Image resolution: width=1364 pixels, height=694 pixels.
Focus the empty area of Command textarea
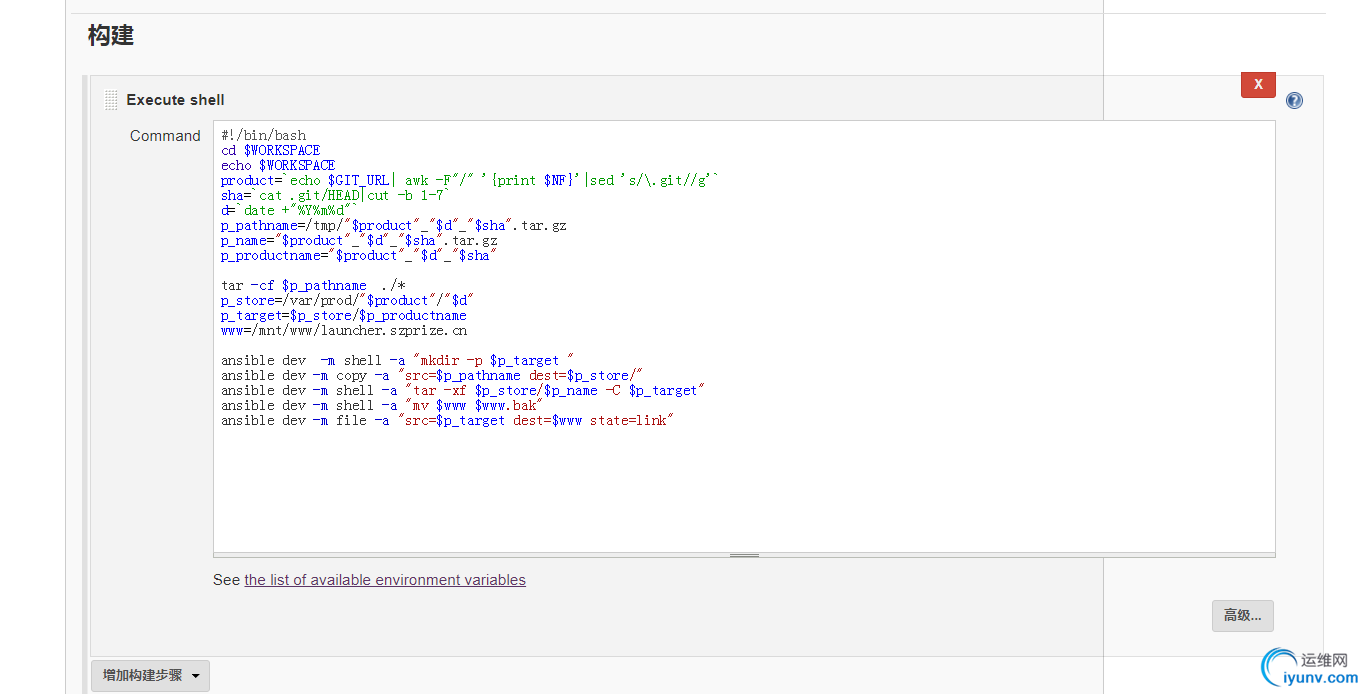coord(744,490)
